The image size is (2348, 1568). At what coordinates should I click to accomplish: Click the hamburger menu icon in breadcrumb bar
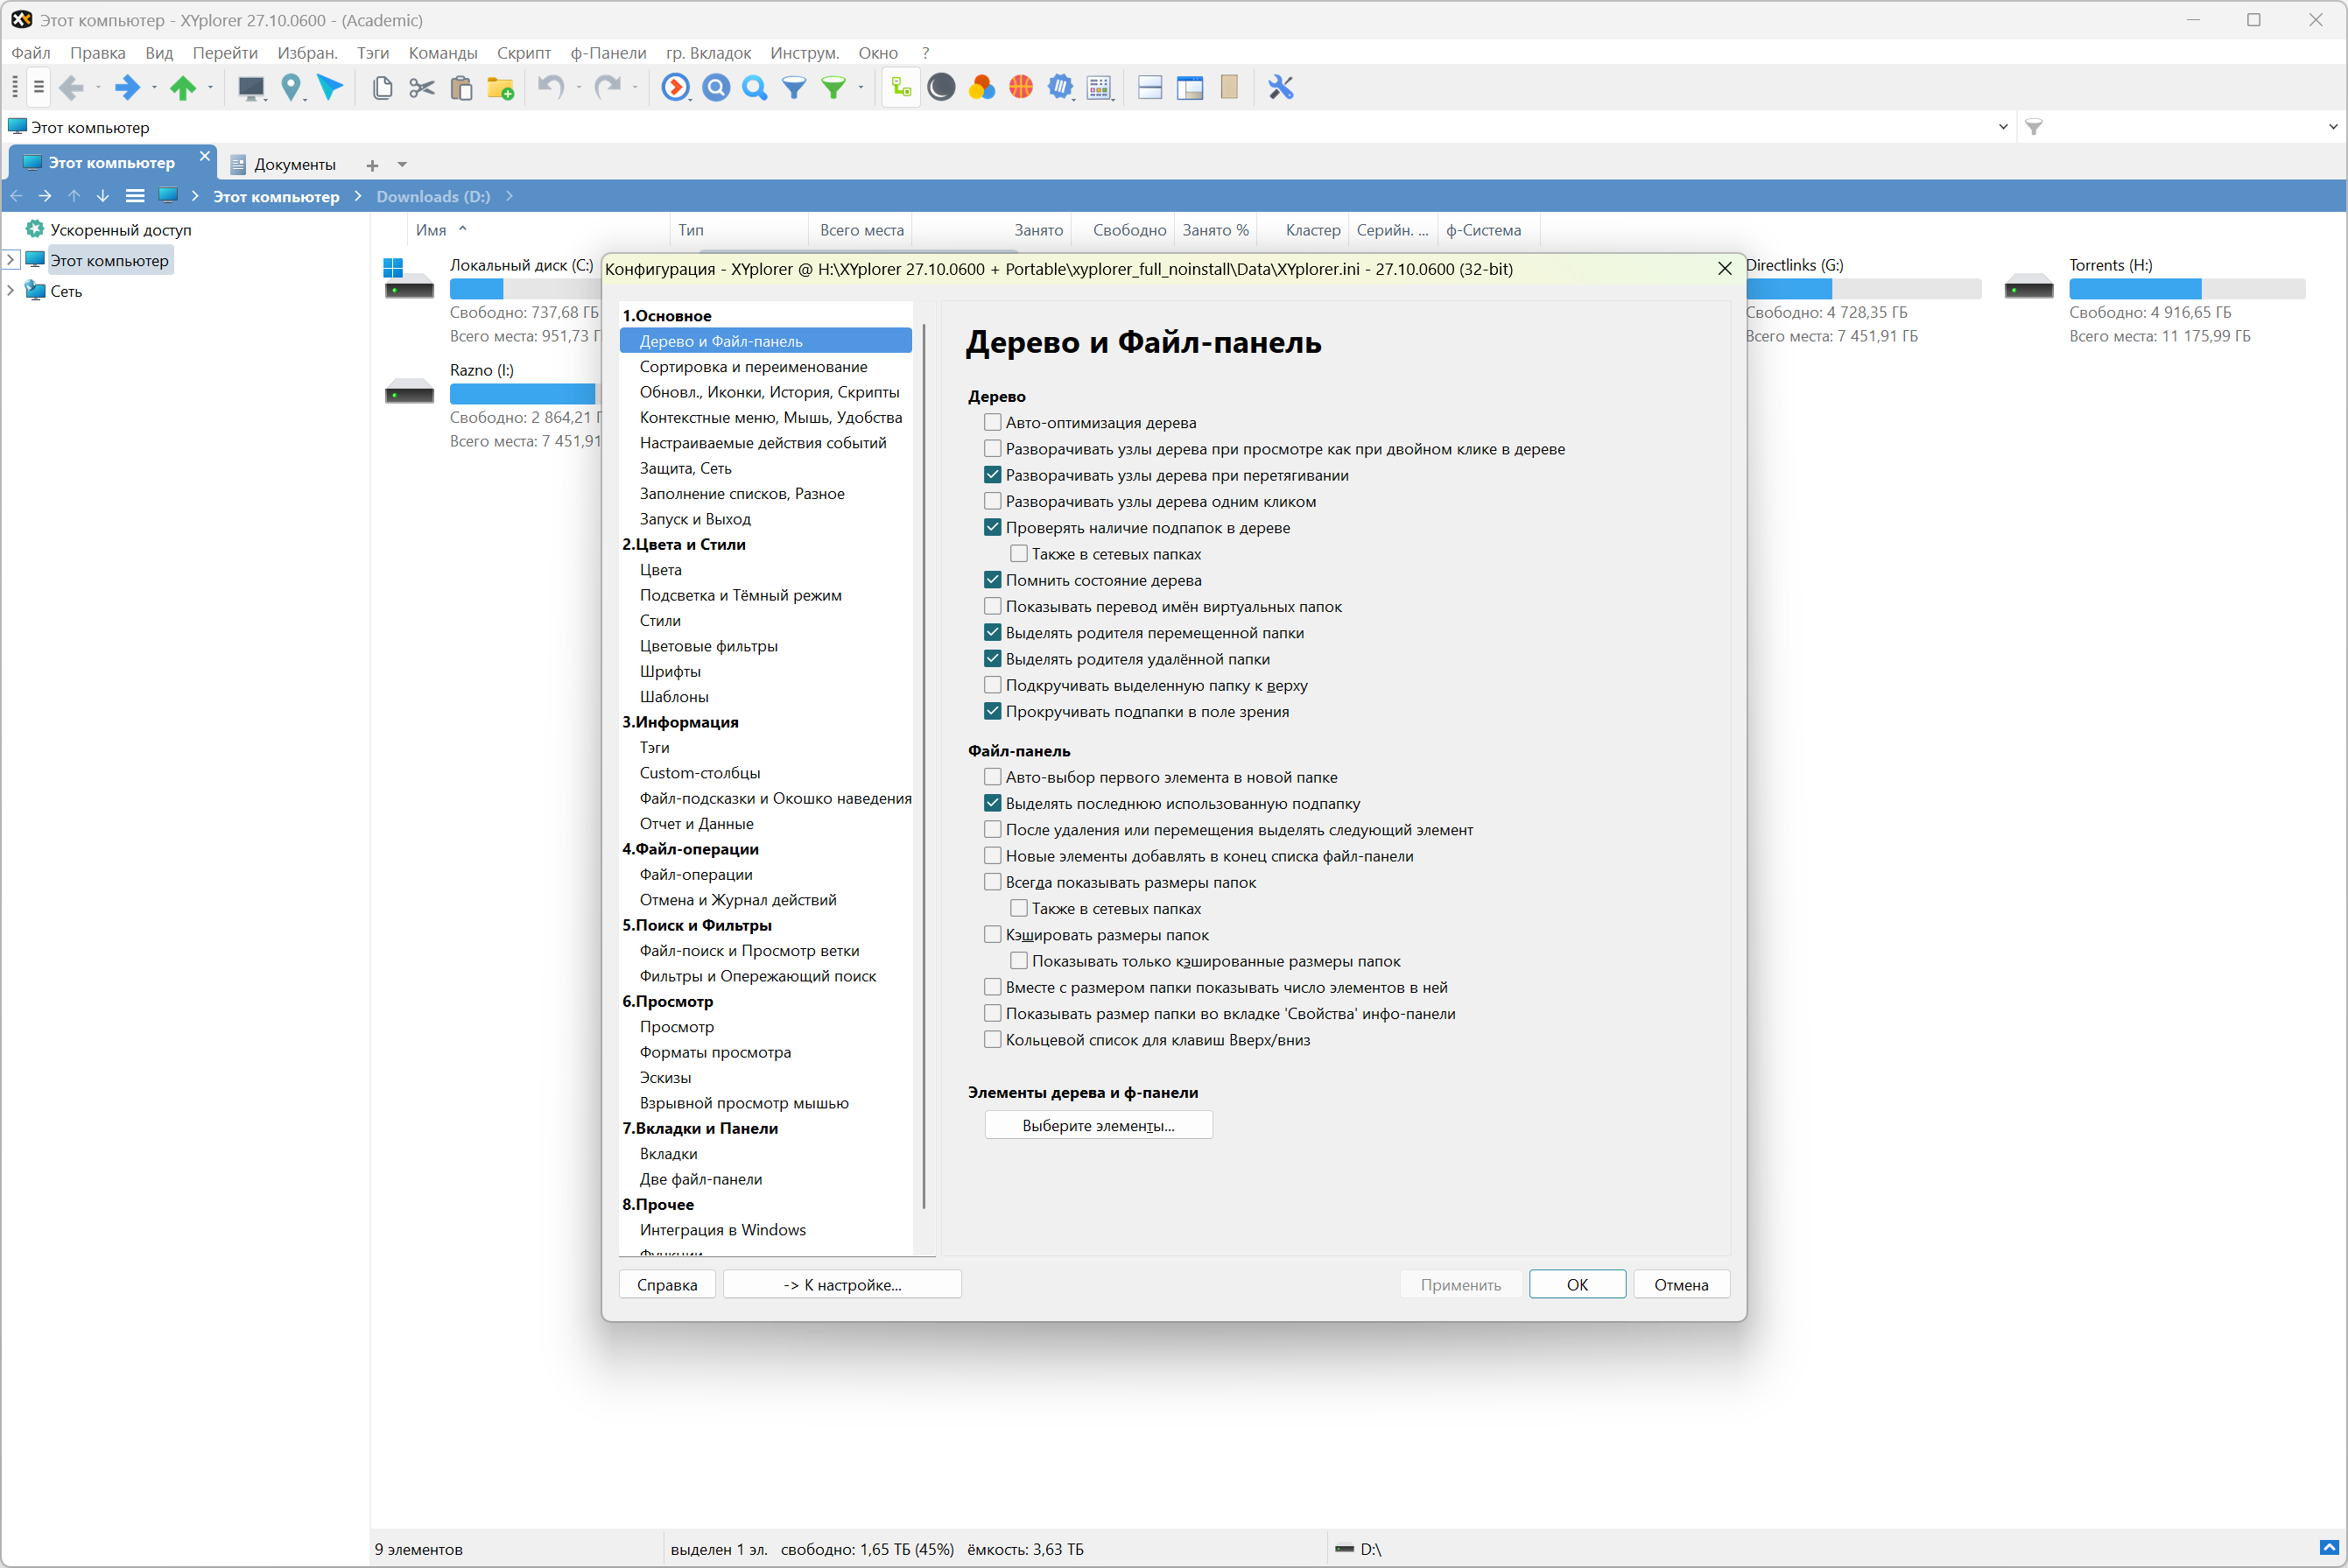[x=135, y=196]
